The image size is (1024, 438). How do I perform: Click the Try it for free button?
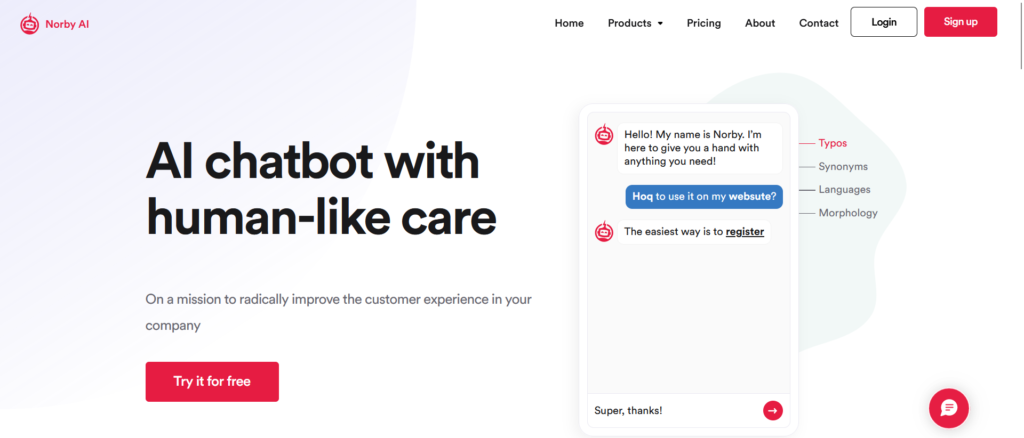tap(212, 381)
